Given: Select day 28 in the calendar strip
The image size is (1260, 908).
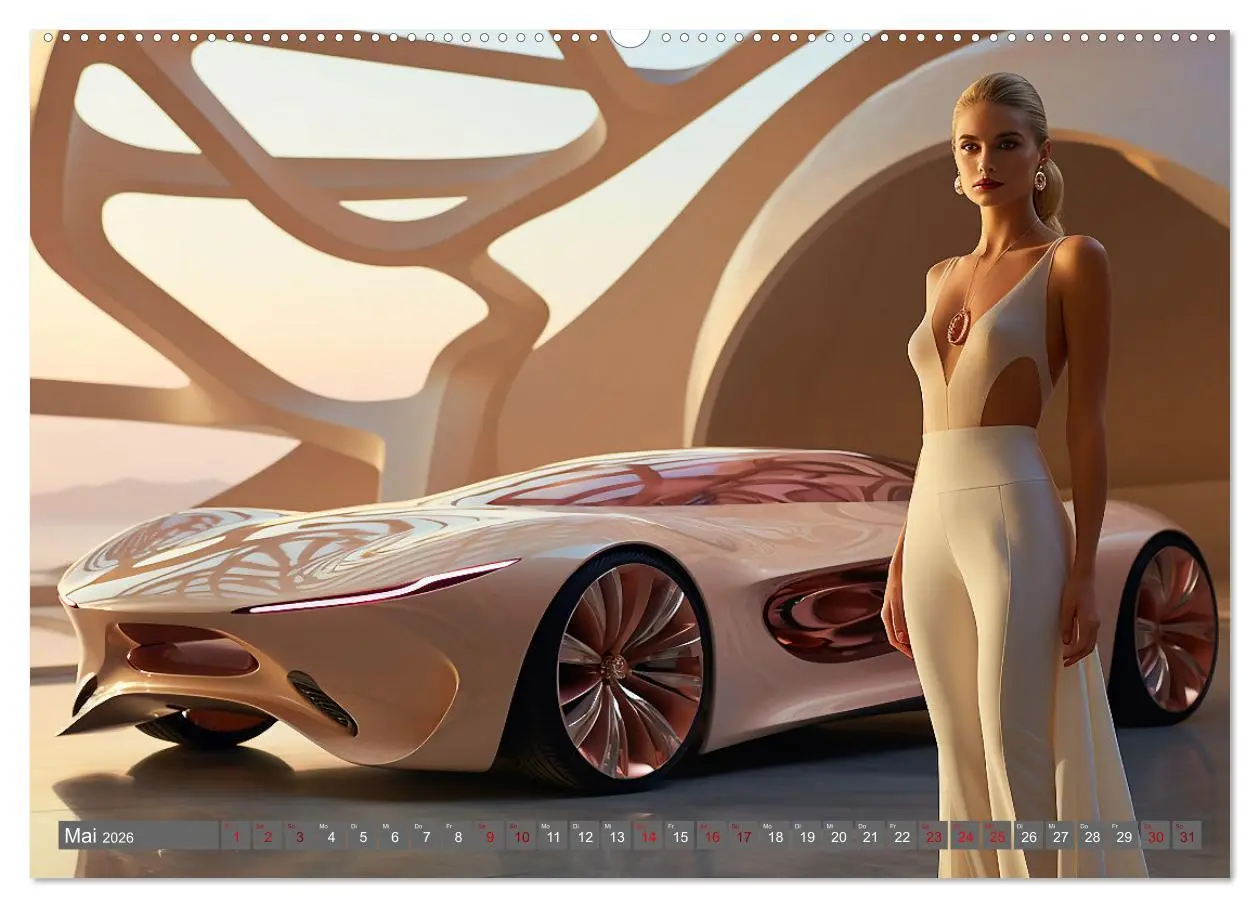Looking at the screenshot, I should coord(1092,836).
